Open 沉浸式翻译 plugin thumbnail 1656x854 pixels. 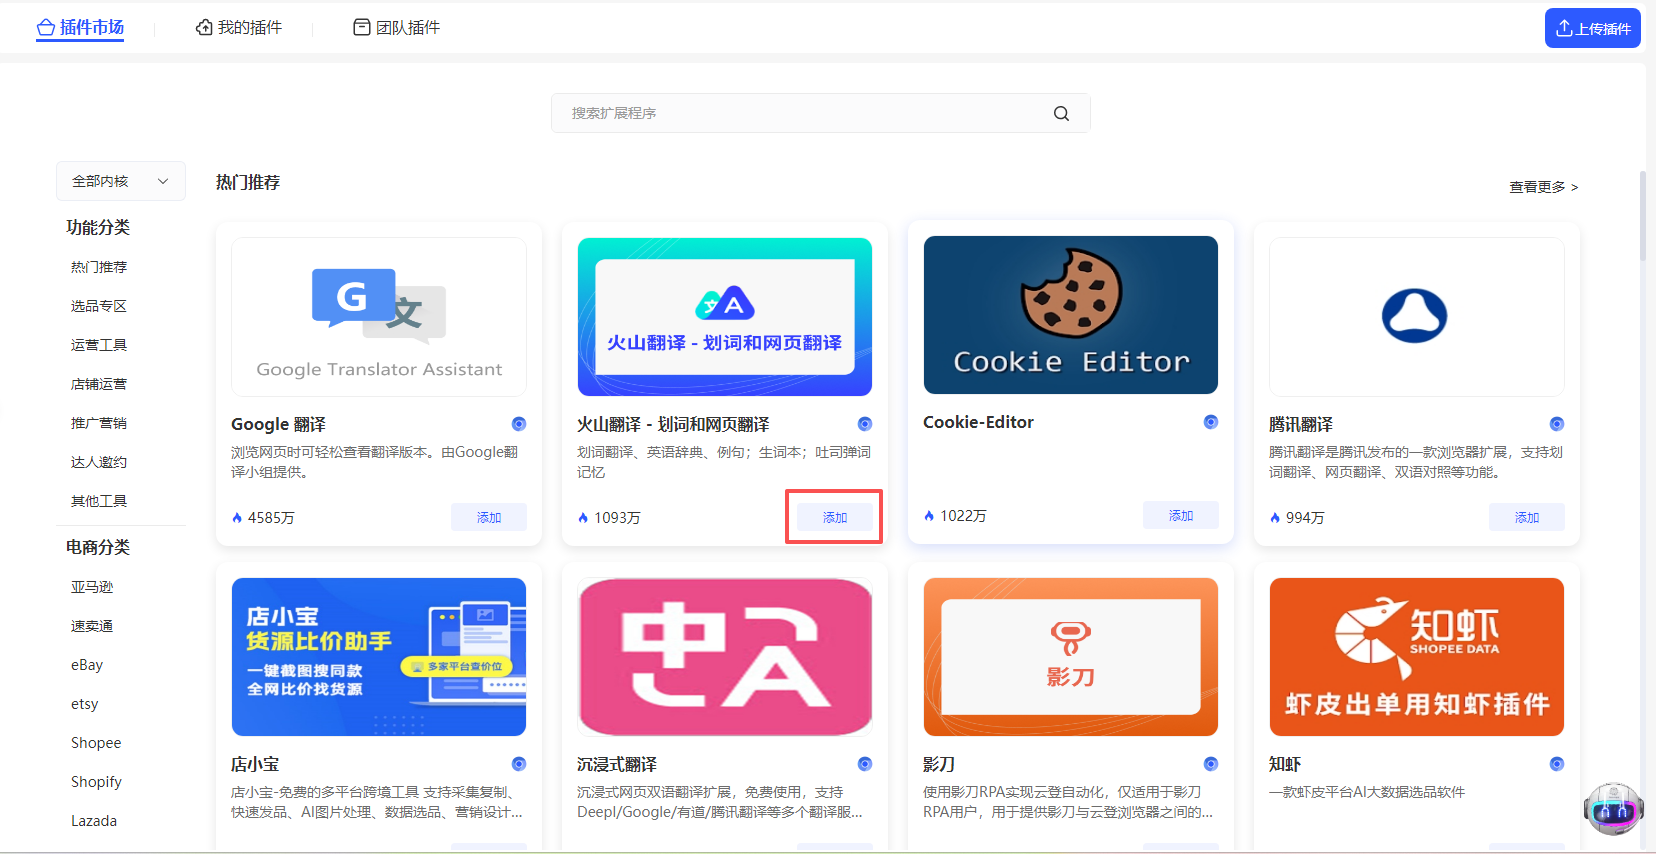coord(725,657)
